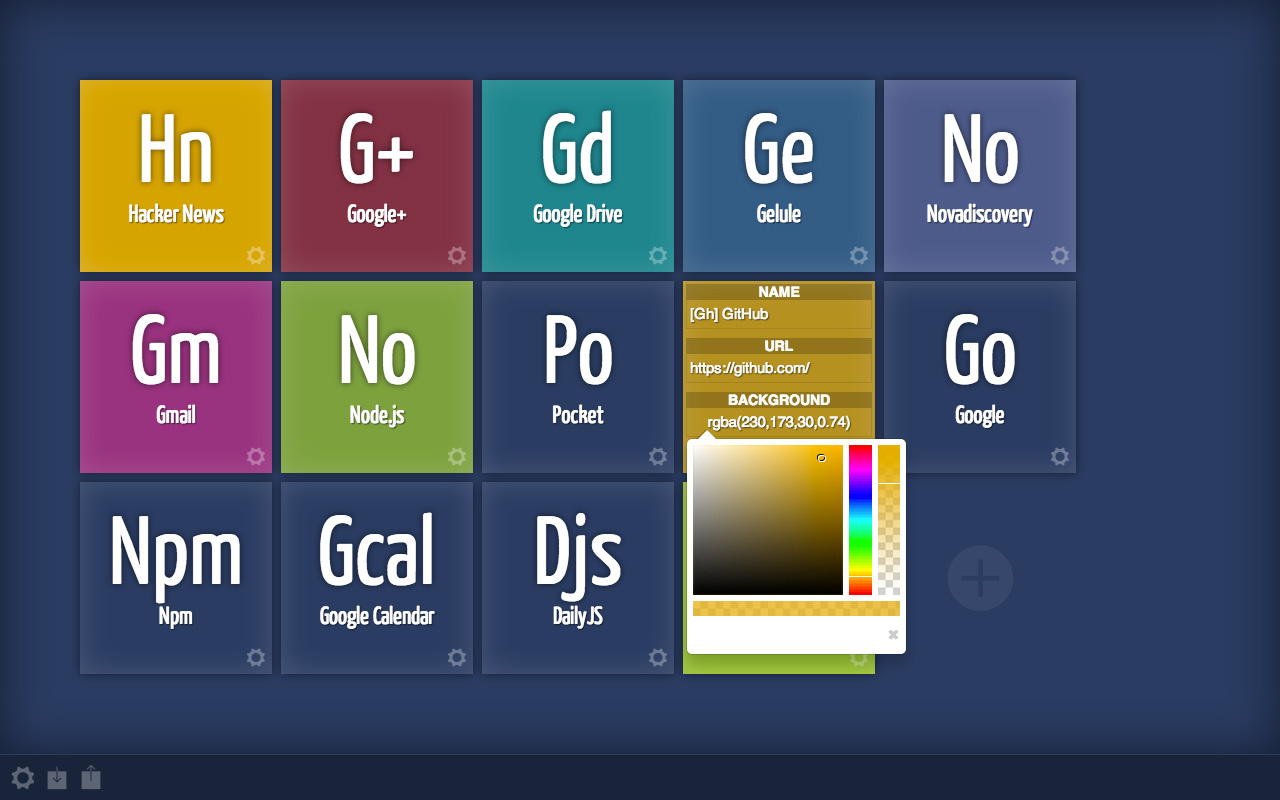The width and height of the screenshot is (1280, 800).
Task: Open settings gear on Gmail tile
Action: point(256,456)
